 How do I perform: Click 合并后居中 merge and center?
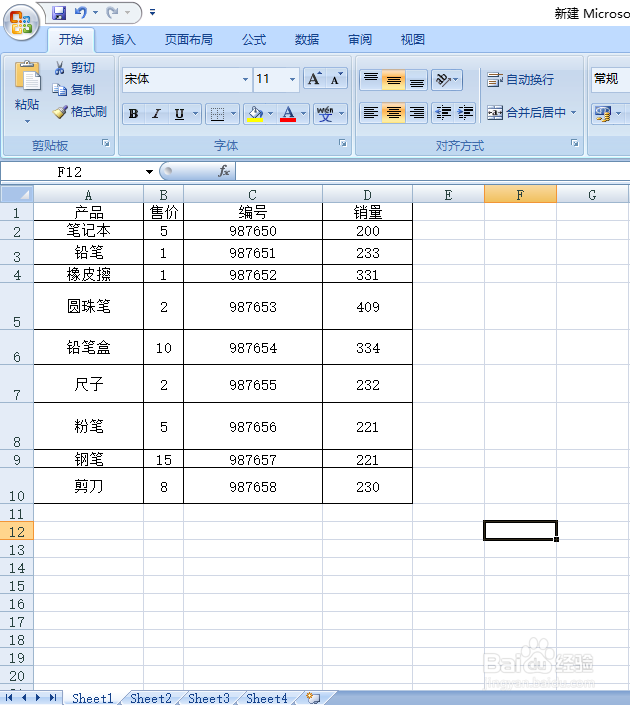[527, 112]
